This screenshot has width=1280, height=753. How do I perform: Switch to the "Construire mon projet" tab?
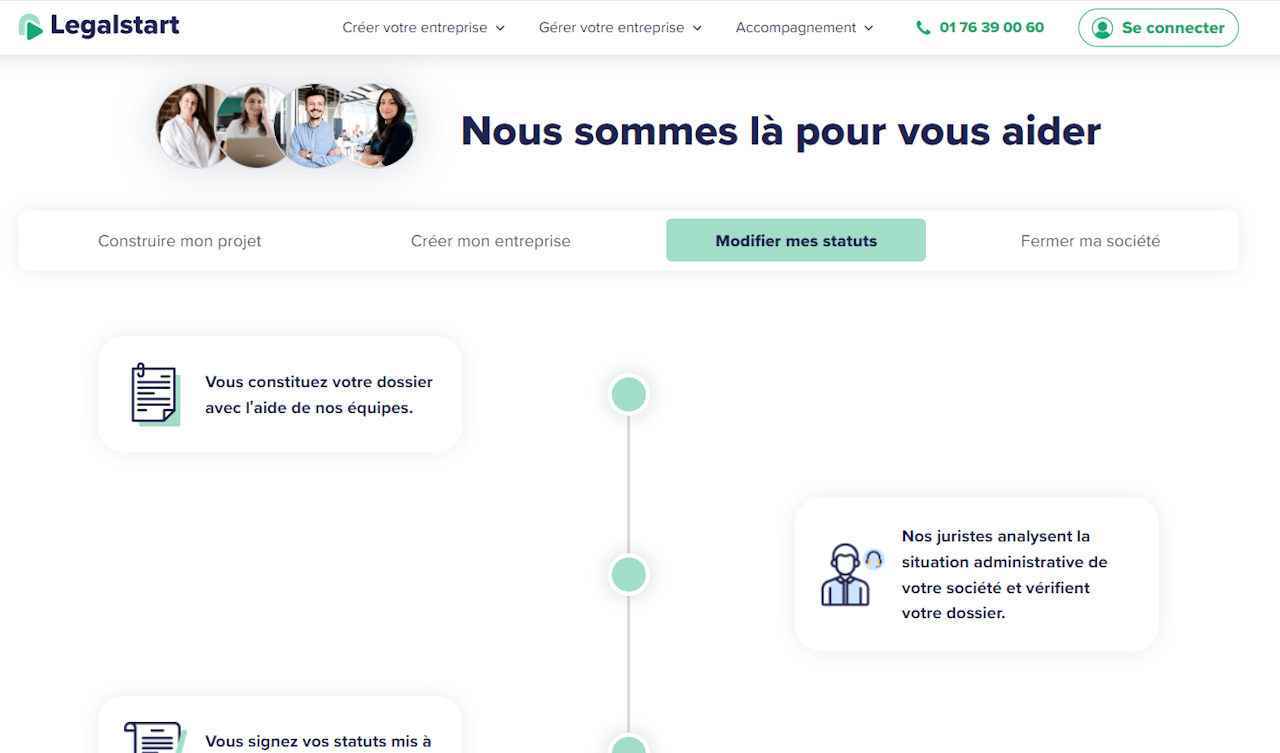coord(180,241)
